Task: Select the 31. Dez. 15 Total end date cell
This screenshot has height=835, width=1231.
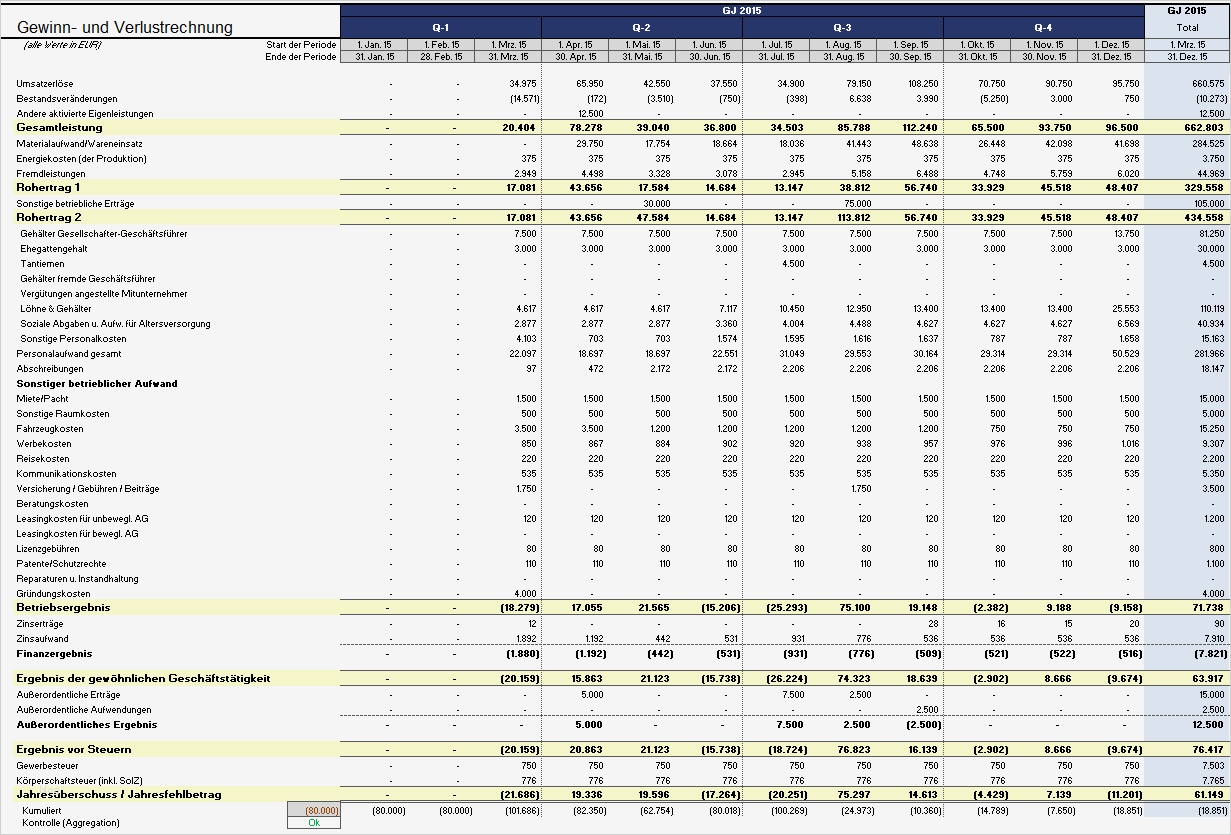Action: click(1186, 58)
